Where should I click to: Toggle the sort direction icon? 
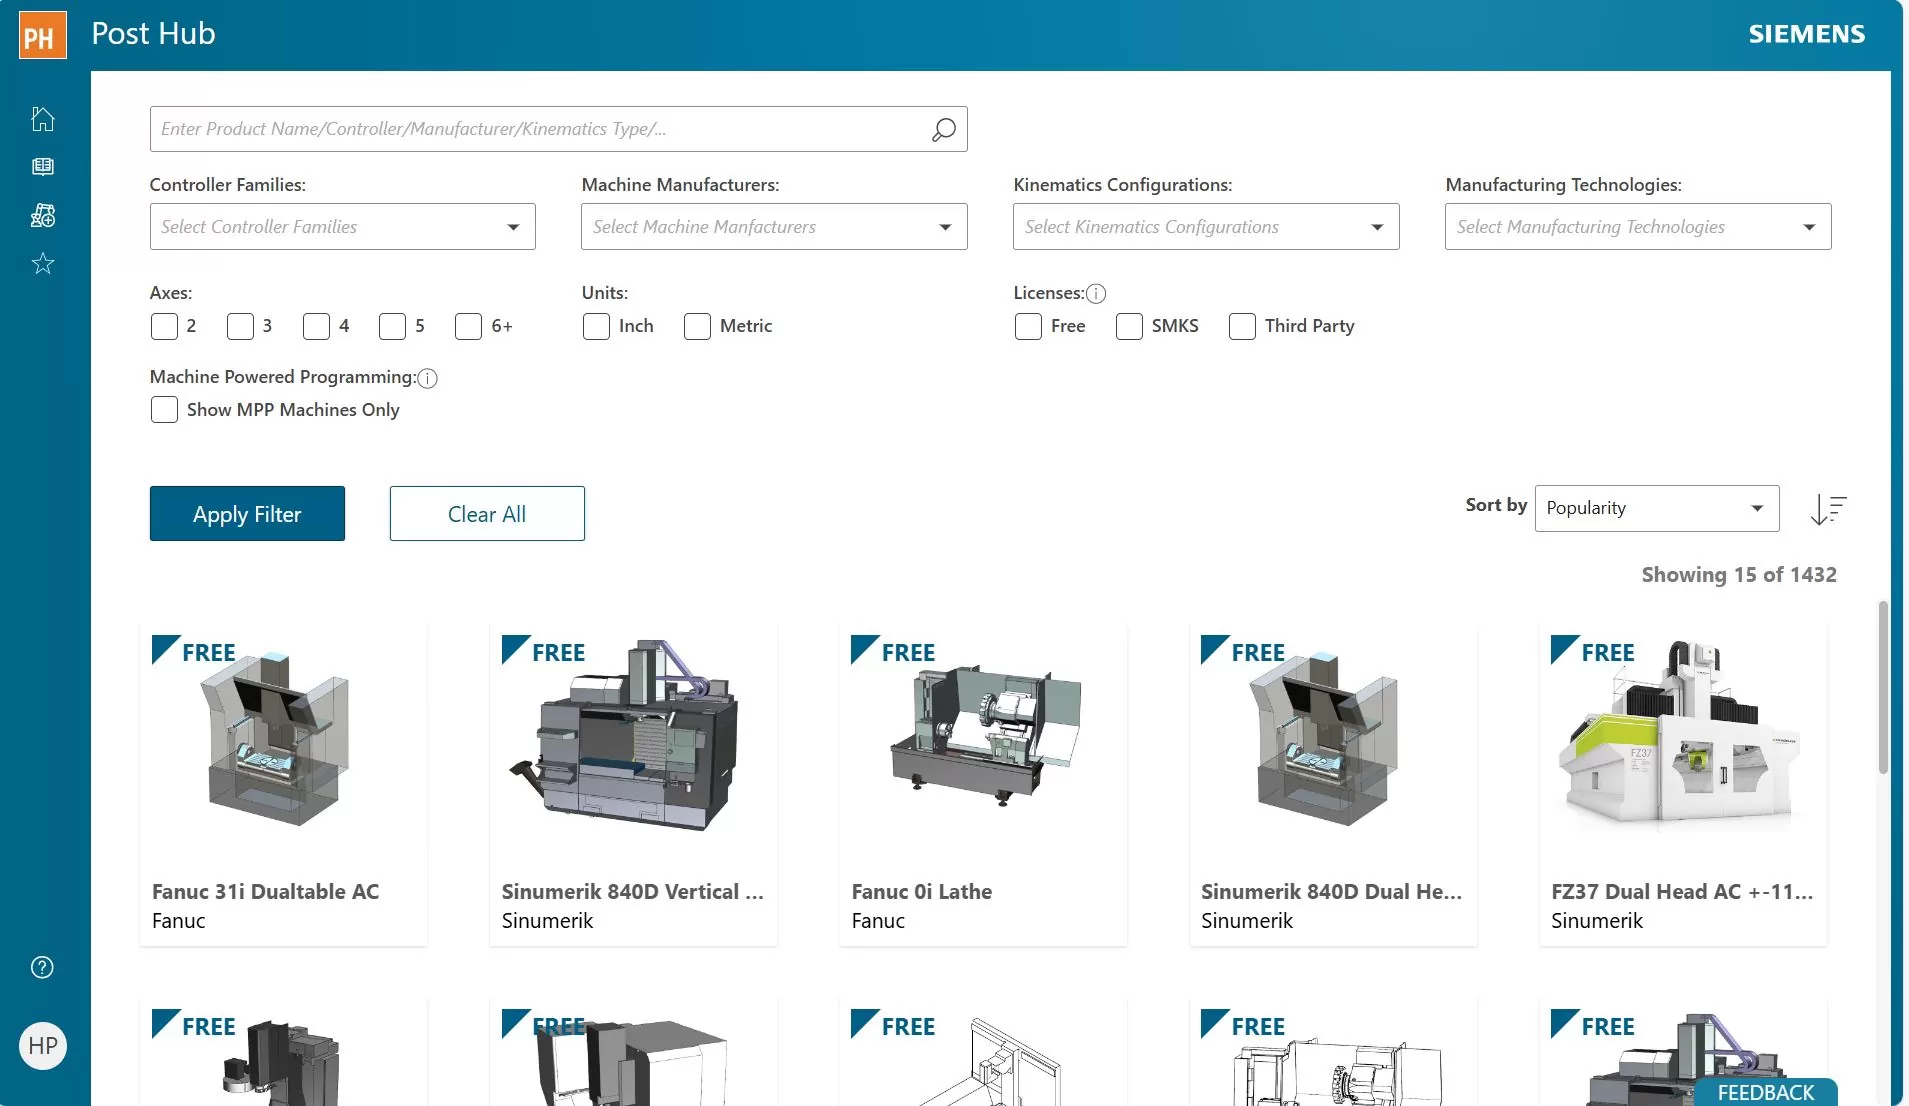[1828, 509]
